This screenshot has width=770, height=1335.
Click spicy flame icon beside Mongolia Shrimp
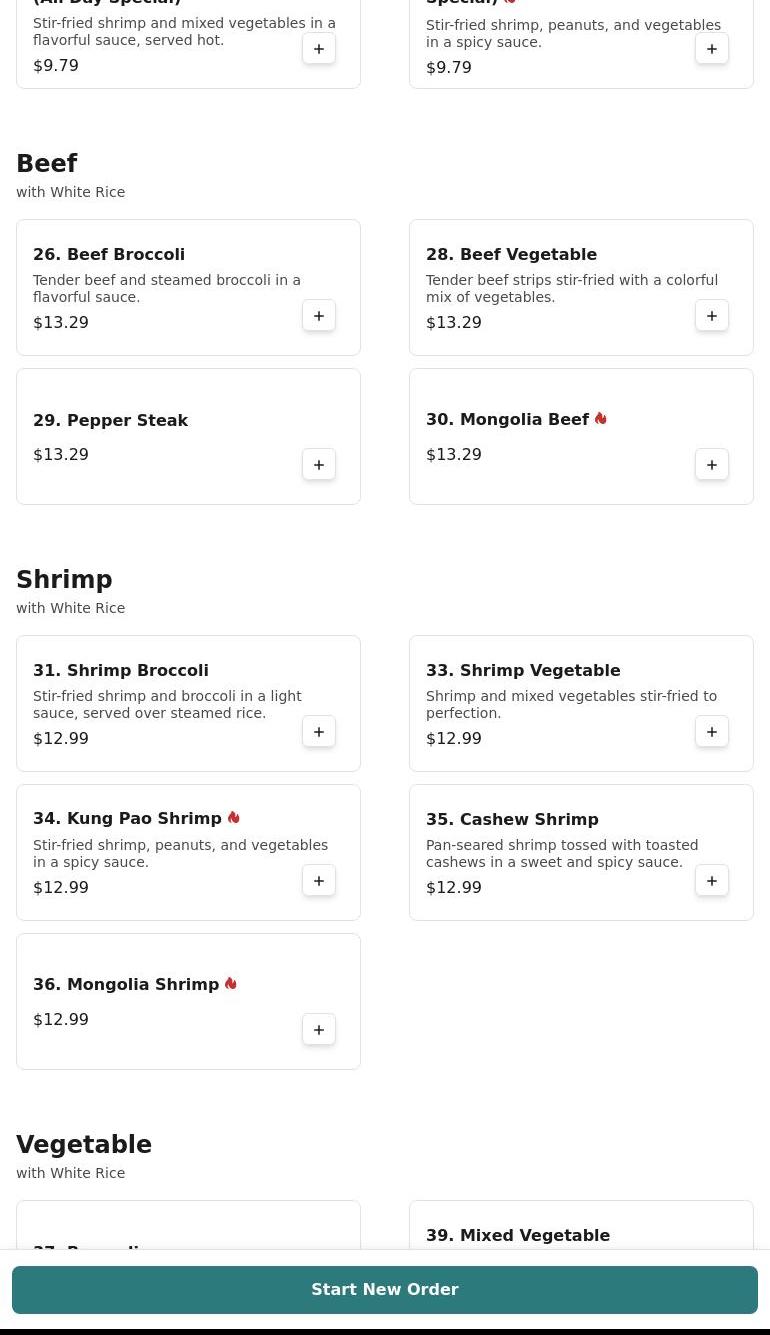pos(230,984)
